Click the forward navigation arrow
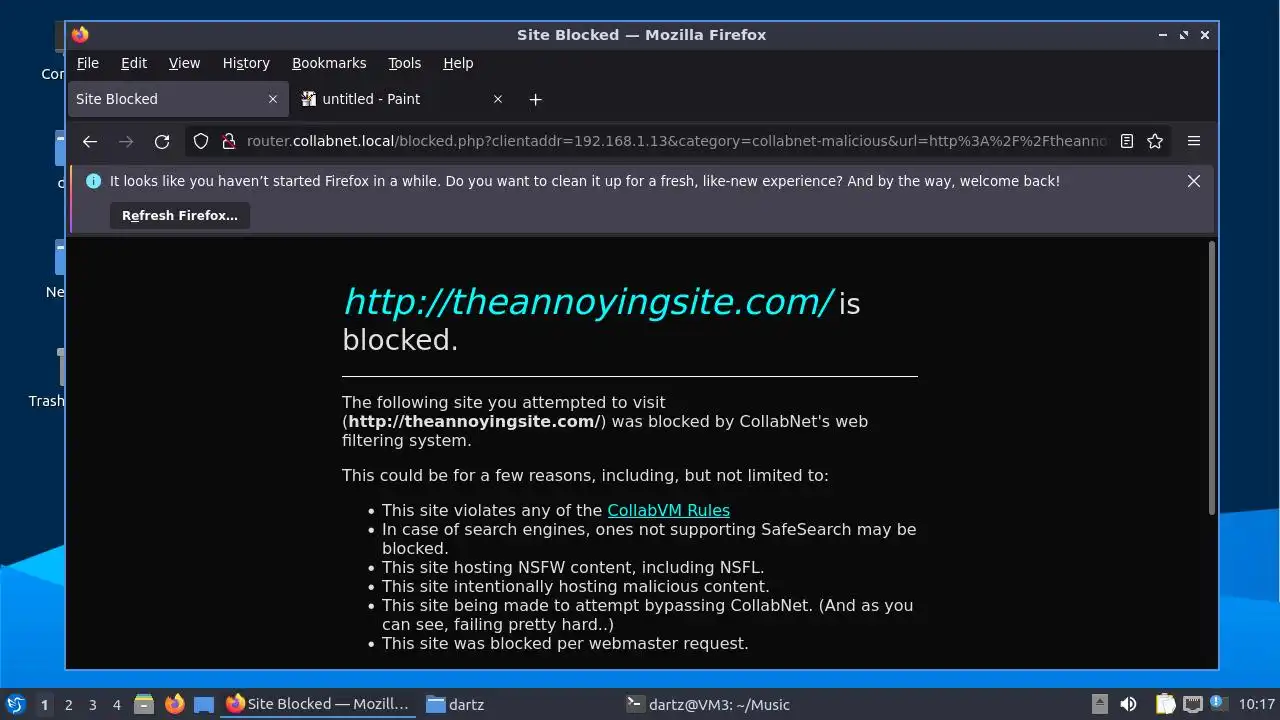This screenshot has width=1280, height=720. (126, 141)
